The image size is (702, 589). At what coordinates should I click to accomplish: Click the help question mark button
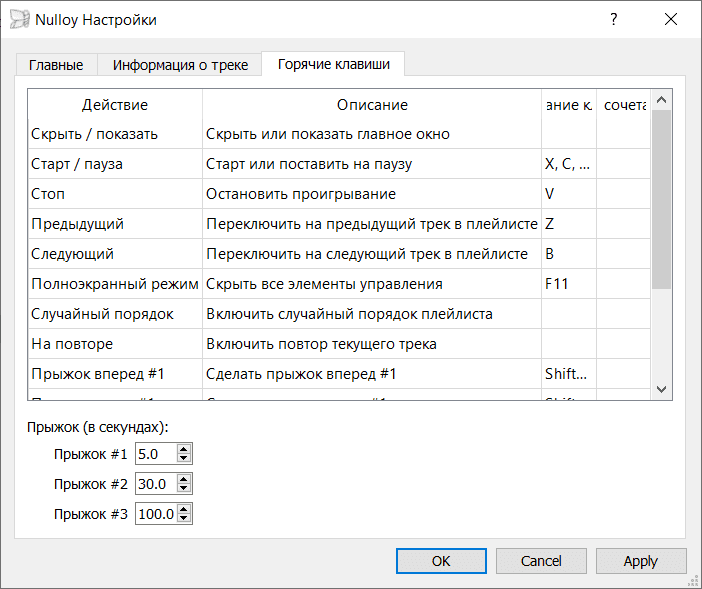[x=614, y=20]
